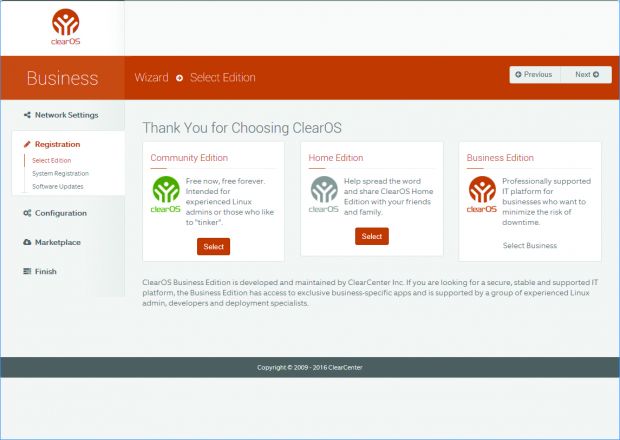This screenshot has width=620, height=440.
Task: Open the Network Settings sidebar section
Action: click(66, 115)
